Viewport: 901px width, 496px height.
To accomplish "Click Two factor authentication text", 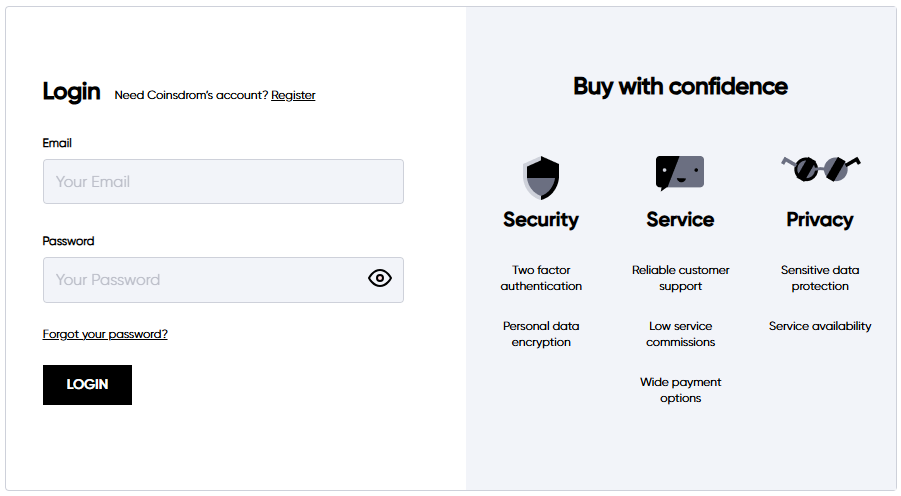I will tap(541, 278).
